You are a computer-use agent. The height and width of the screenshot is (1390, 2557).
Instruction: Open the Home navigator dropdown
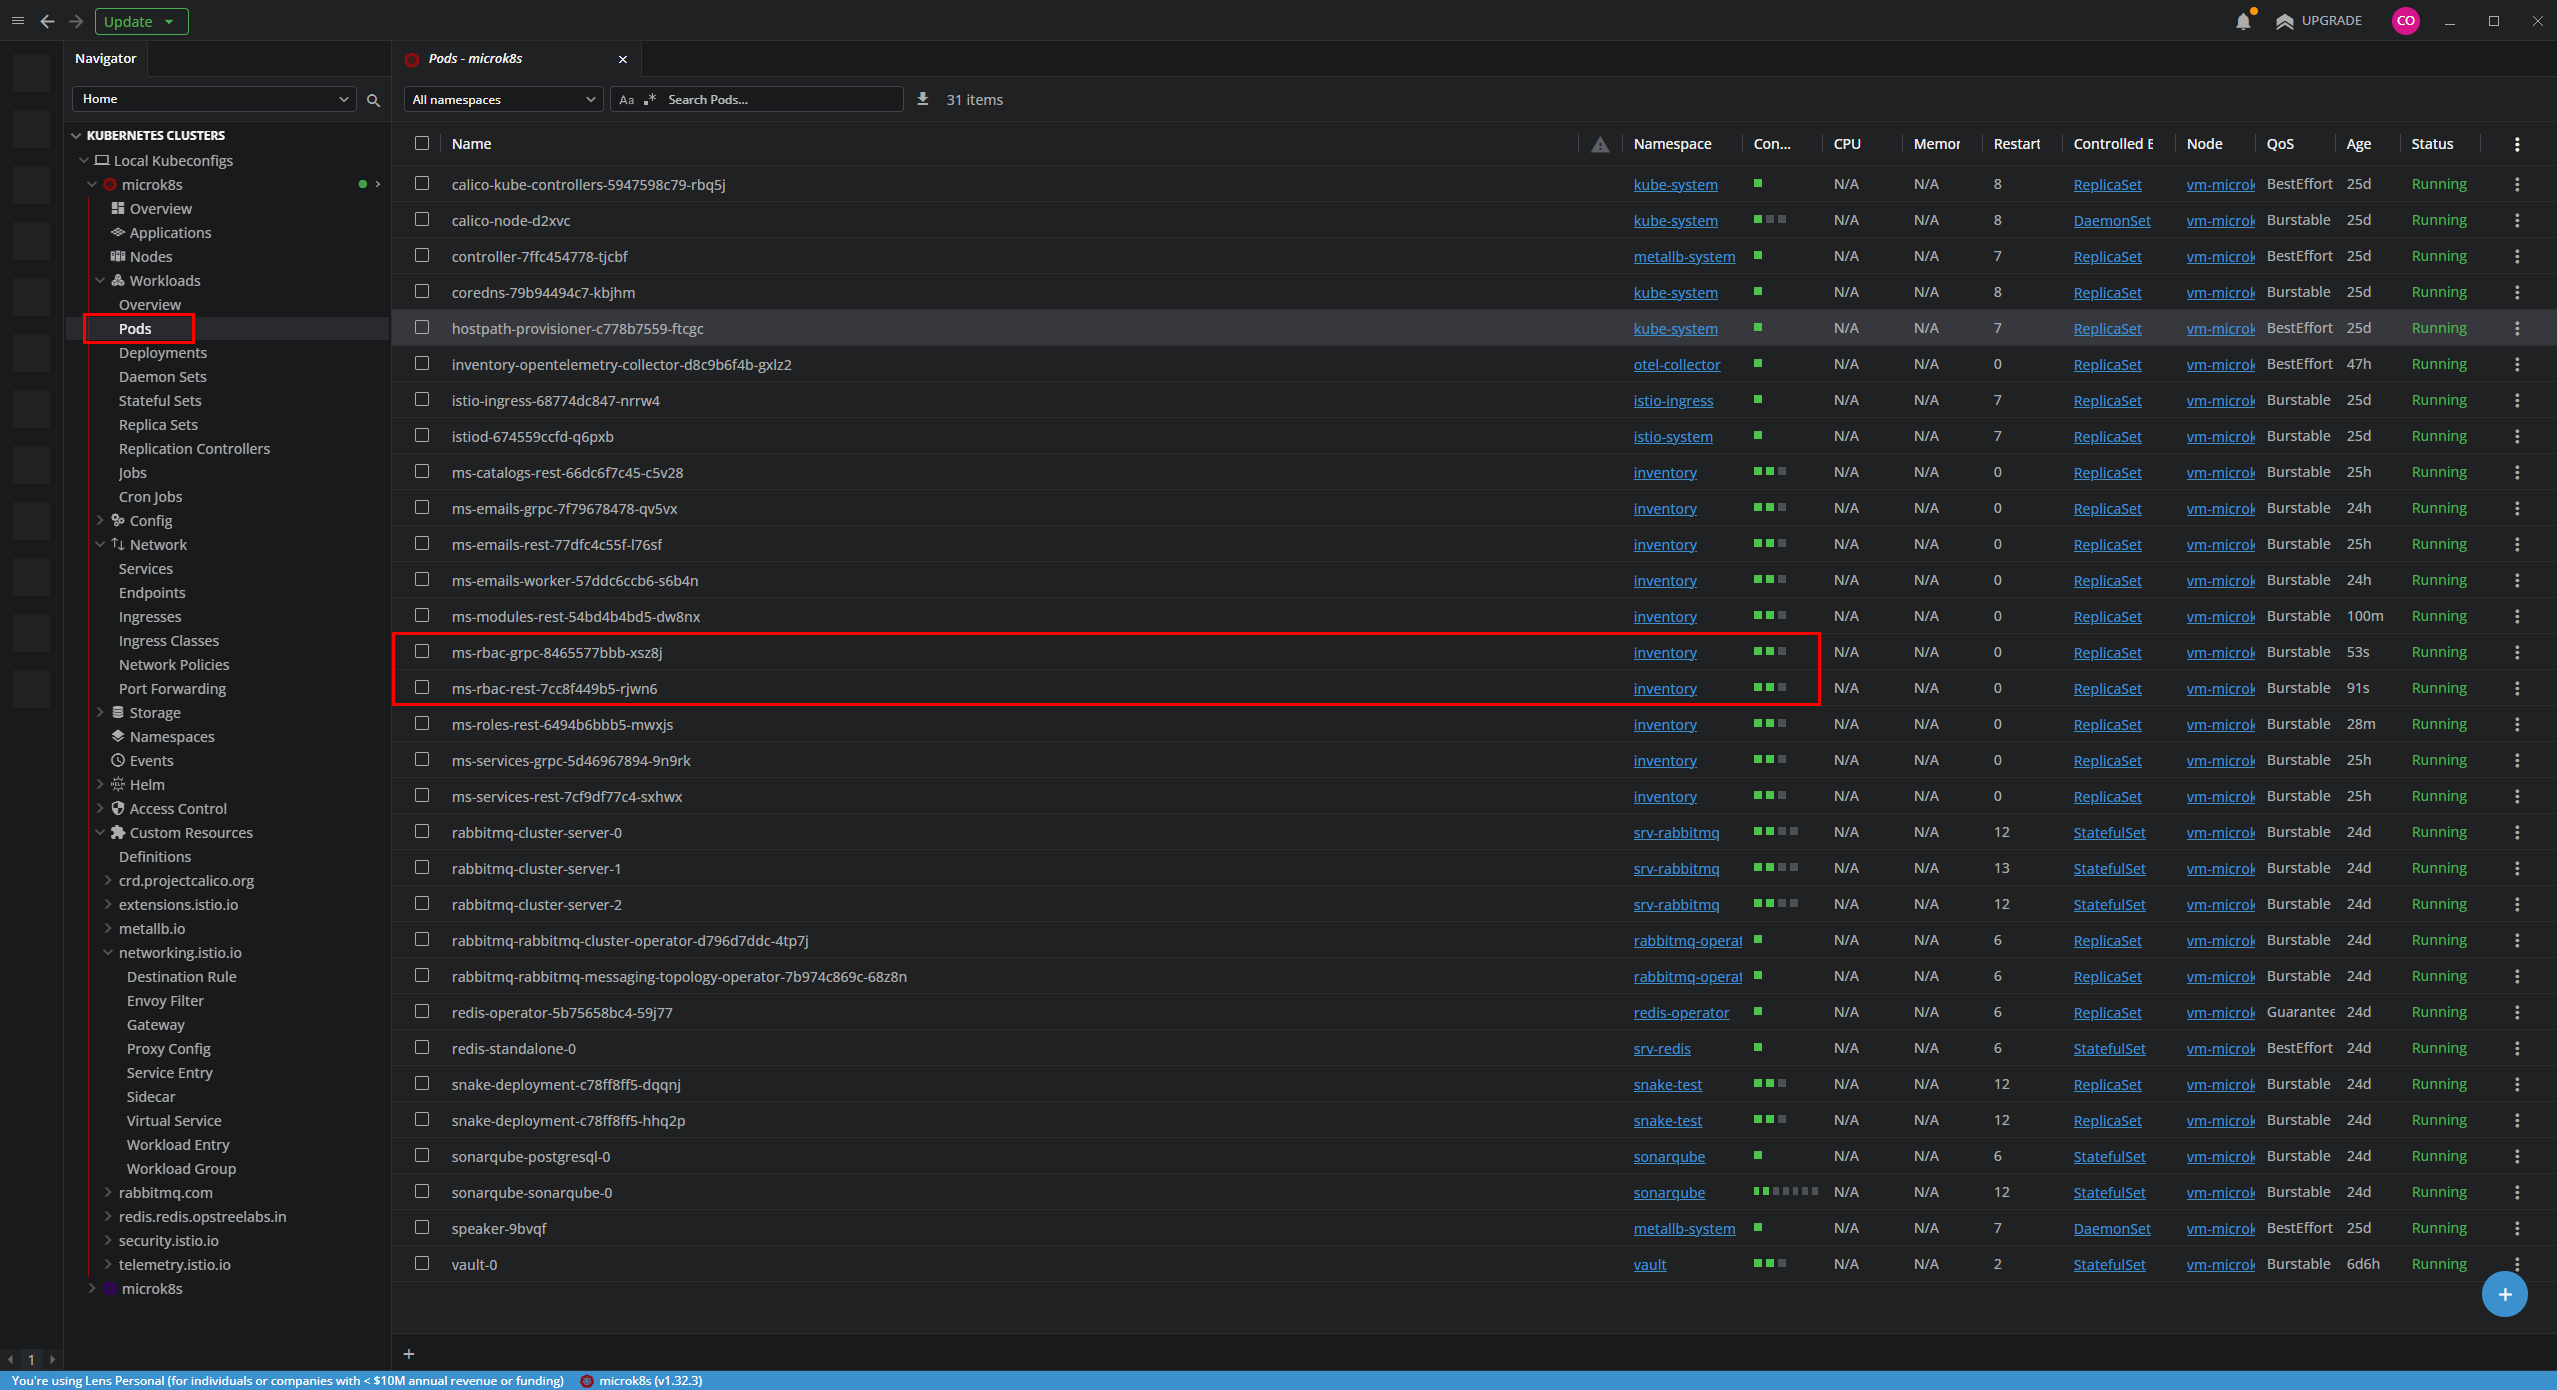[214, 99]
